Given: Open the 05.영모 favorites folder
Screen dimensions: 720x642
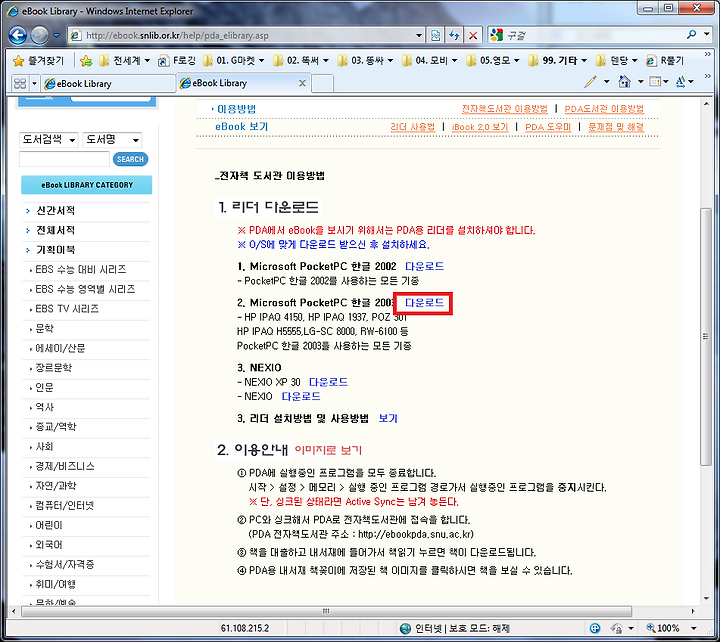Looking at the screenshot, I should [x=492, y=61].
